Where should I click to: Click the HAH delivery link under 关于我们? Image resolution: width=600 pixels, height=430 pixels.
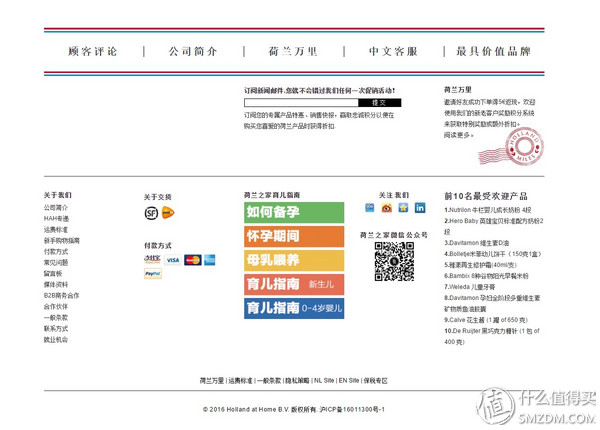56,218
